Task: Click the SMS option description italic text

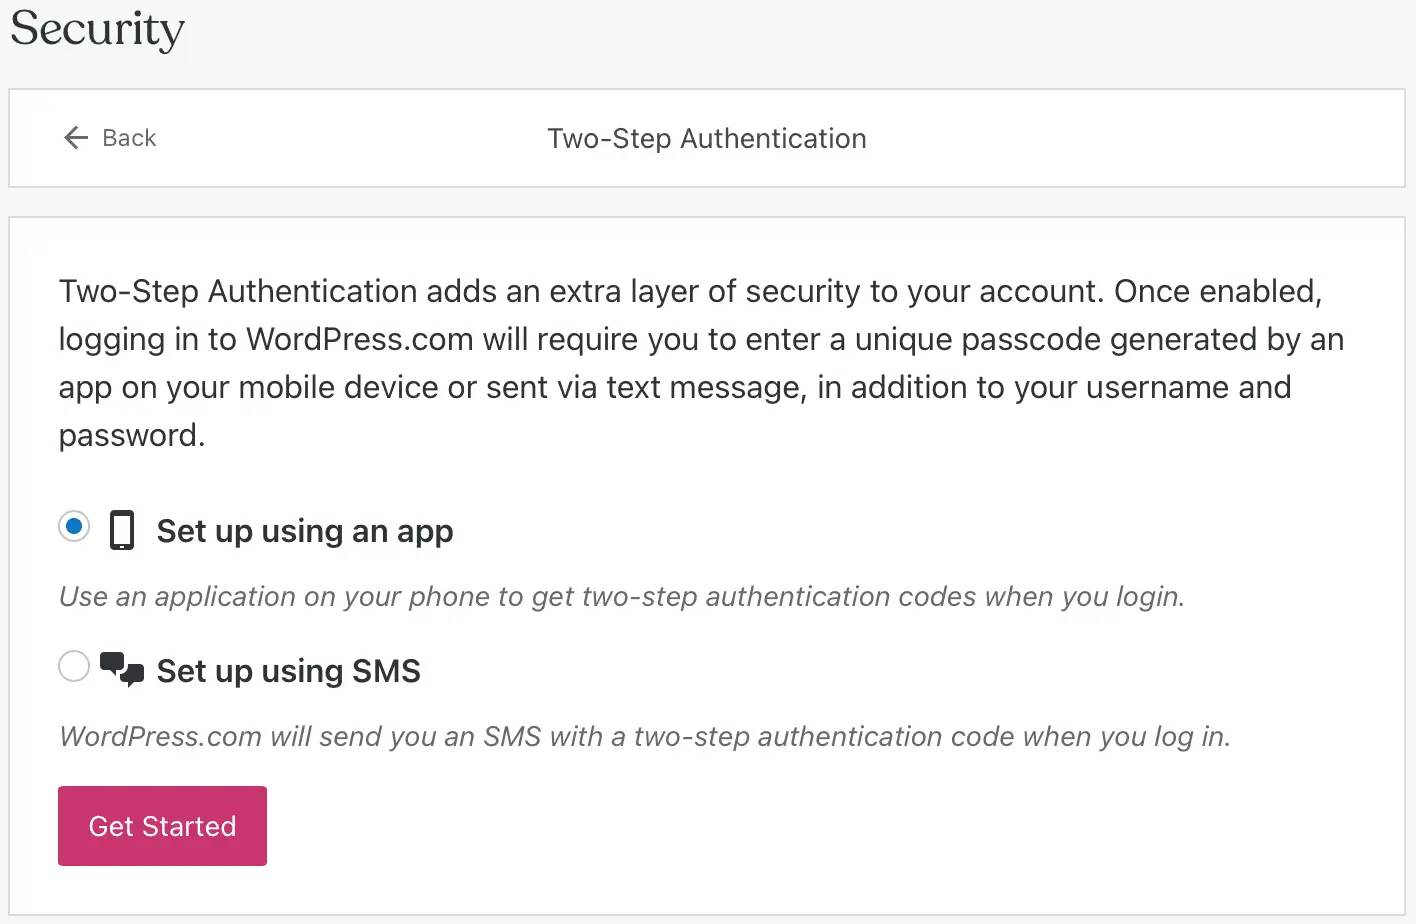Action: 645,736
